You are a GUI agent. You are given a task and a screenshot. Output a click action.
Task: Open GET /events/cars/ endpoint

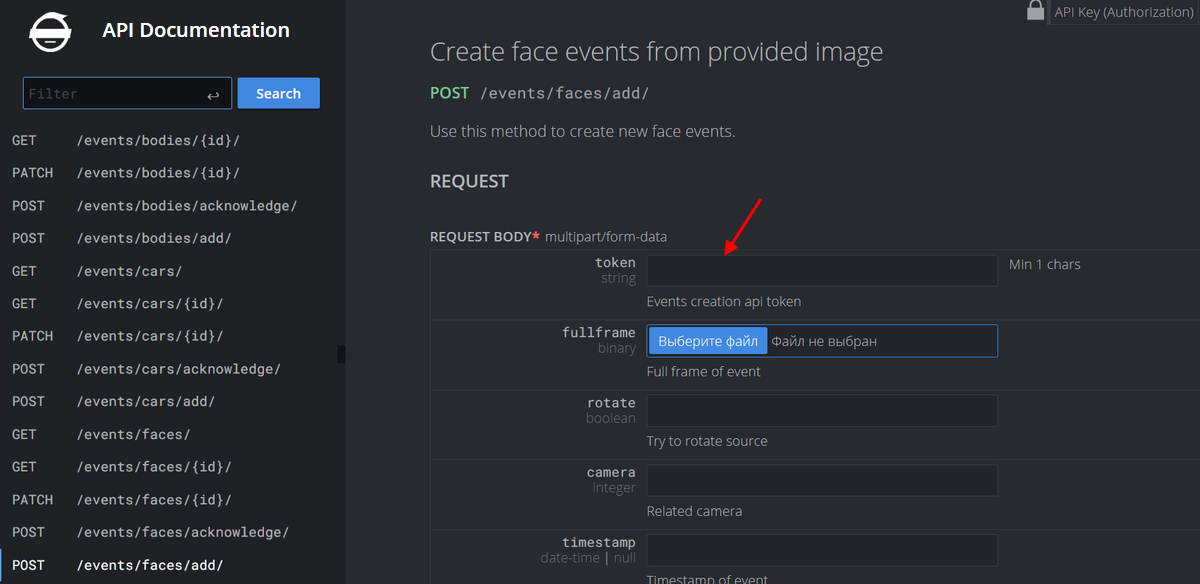[129, 271]
